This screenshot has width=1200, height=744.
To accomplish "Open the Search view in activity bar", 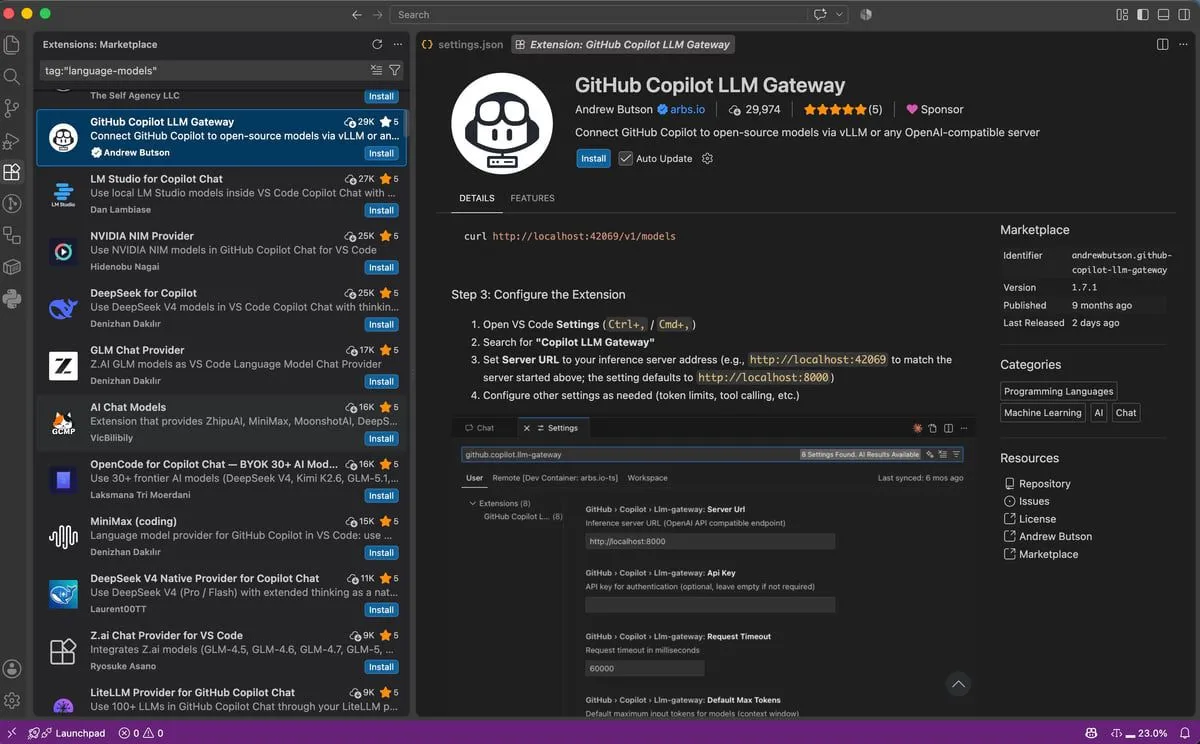I will coord(12,77).
